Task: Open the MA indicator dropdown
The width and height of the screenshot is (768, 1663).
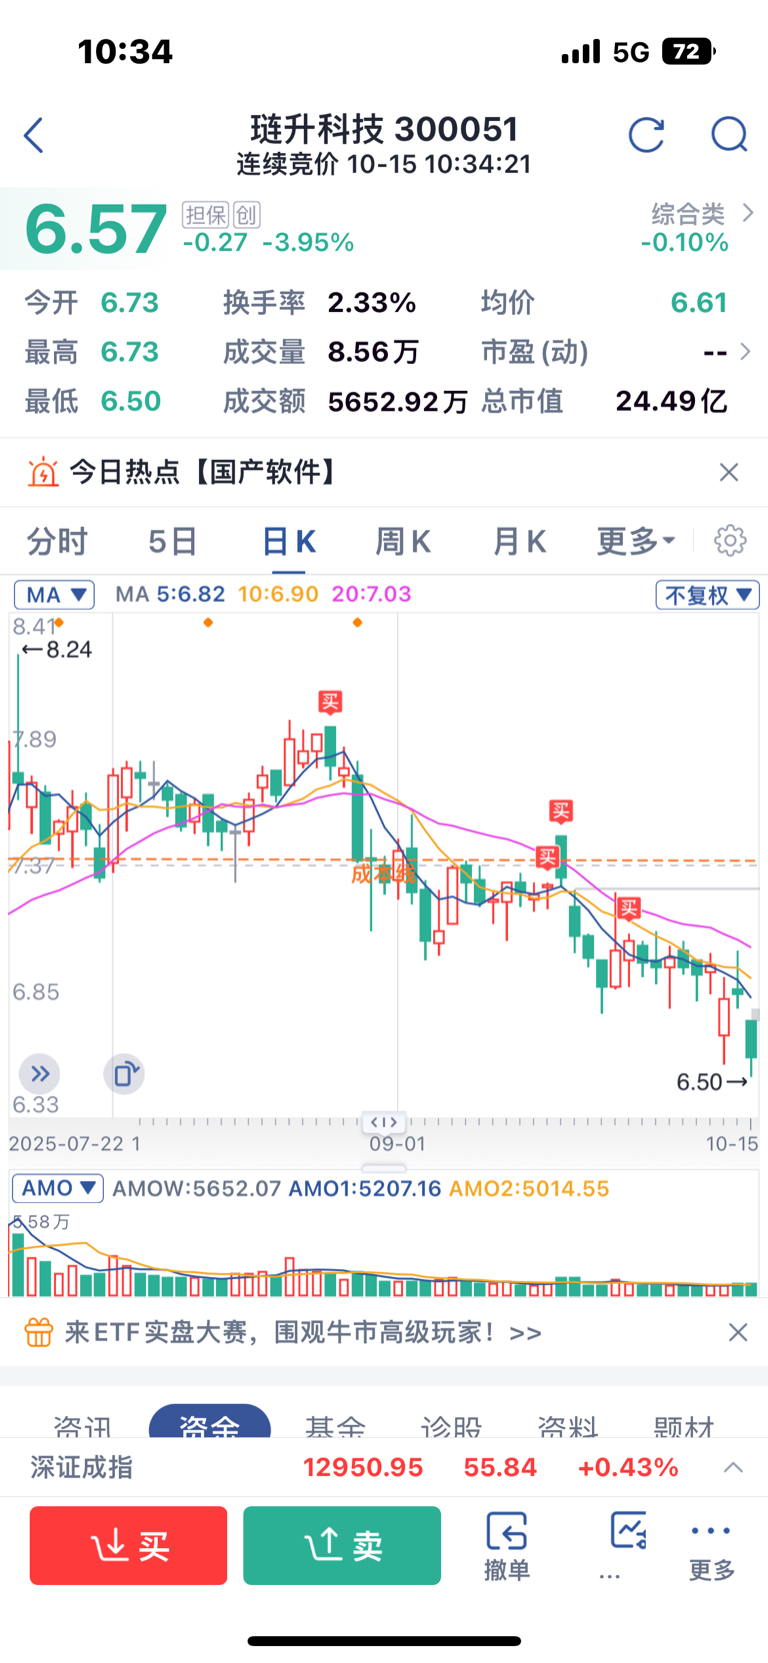Action: 55,595
